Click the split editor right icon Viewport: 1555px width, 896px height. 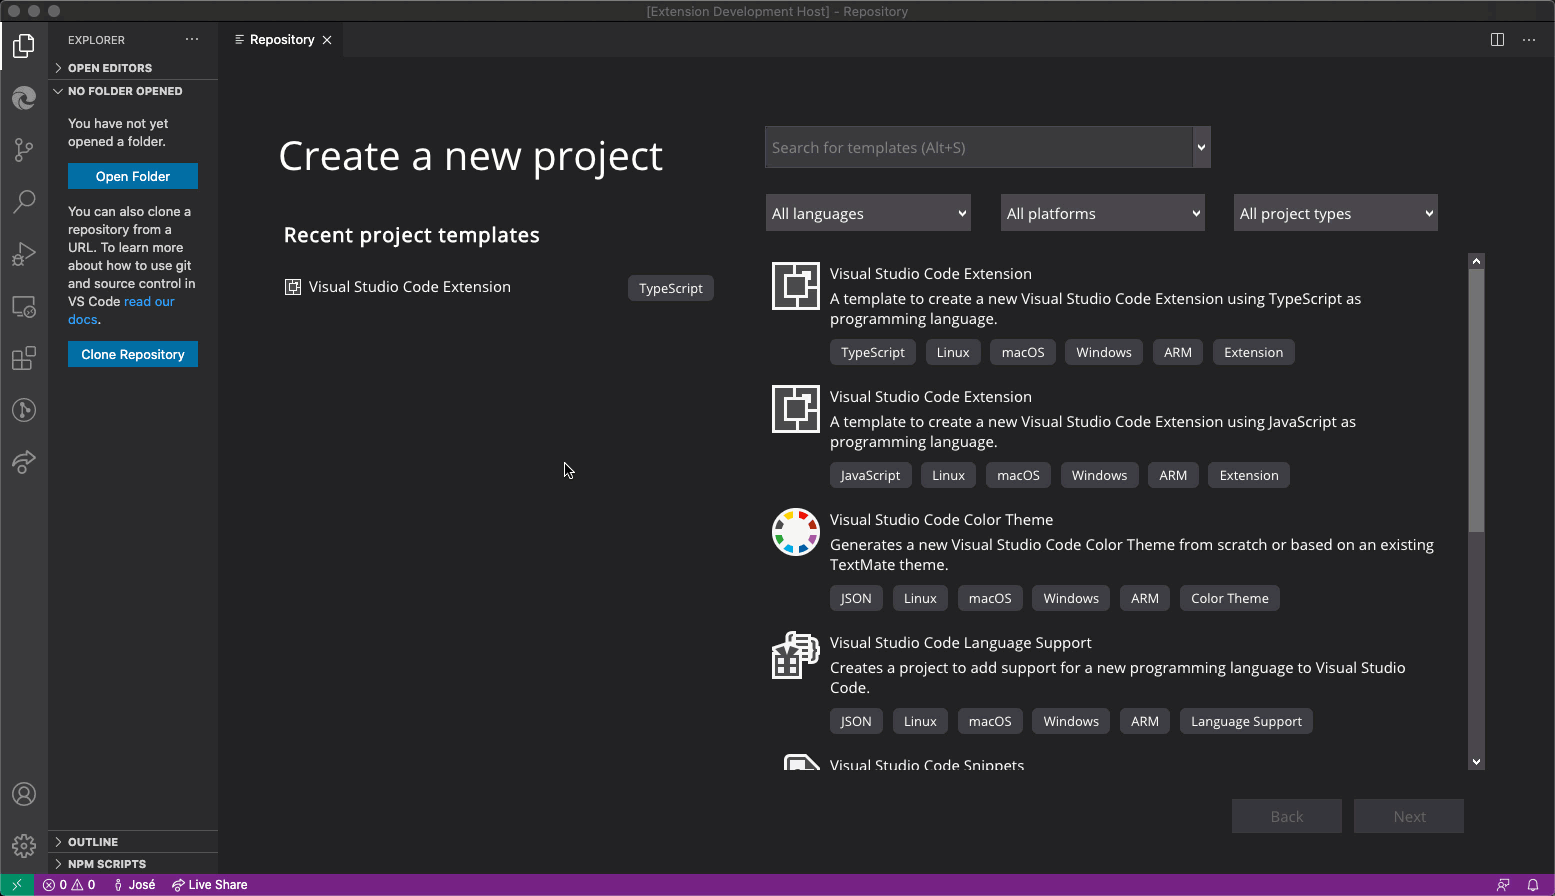1497,40
